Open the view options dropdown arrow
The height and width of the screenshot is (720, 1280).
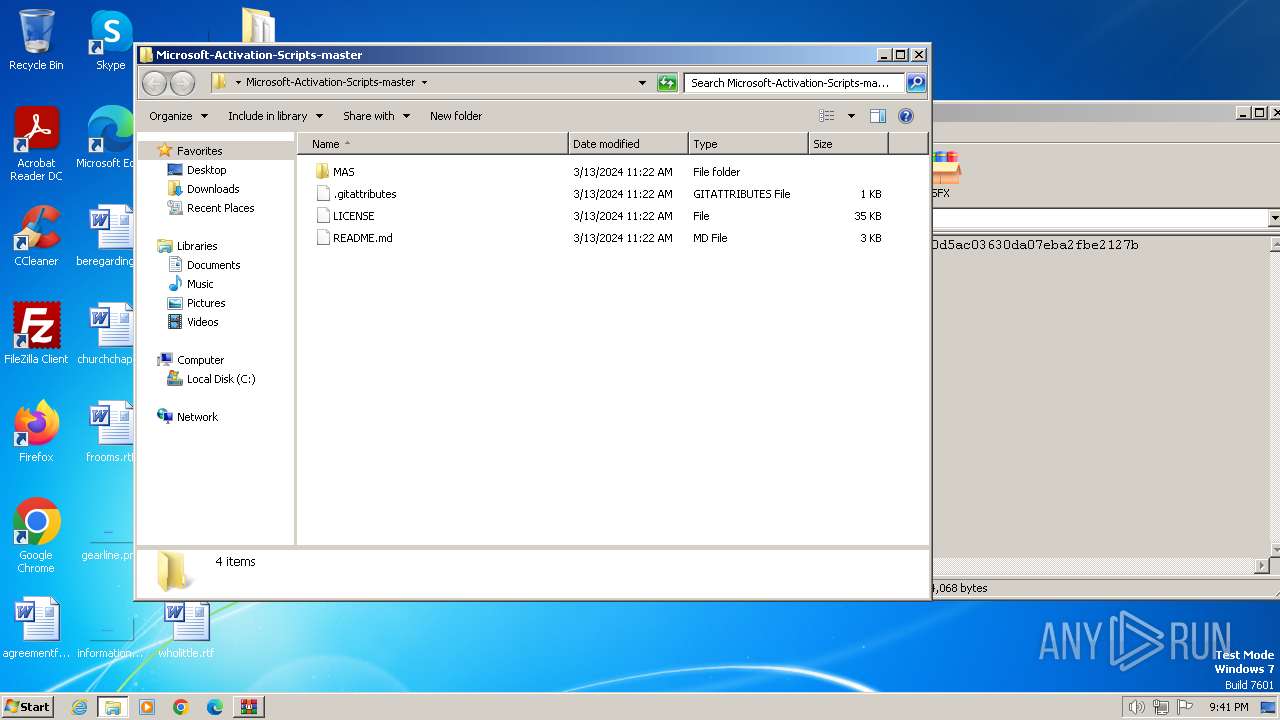[851, 116]
